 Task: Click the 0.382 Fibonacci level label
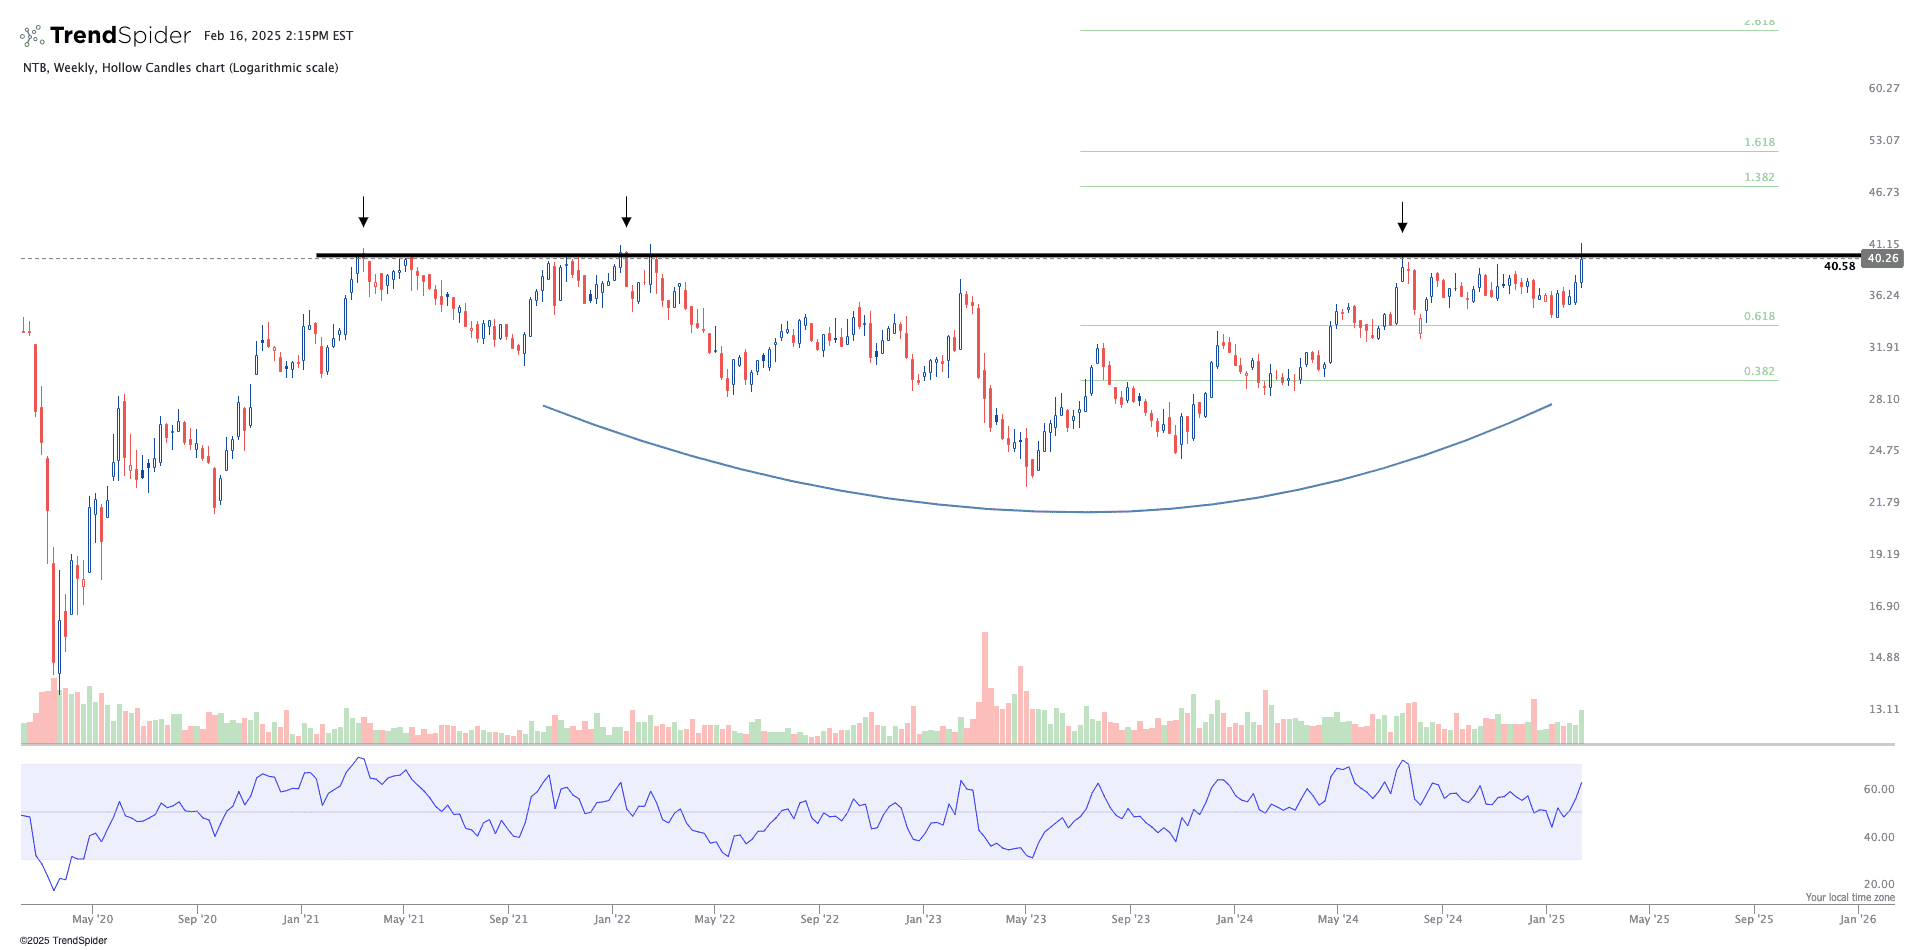(x=1759, y=371)
